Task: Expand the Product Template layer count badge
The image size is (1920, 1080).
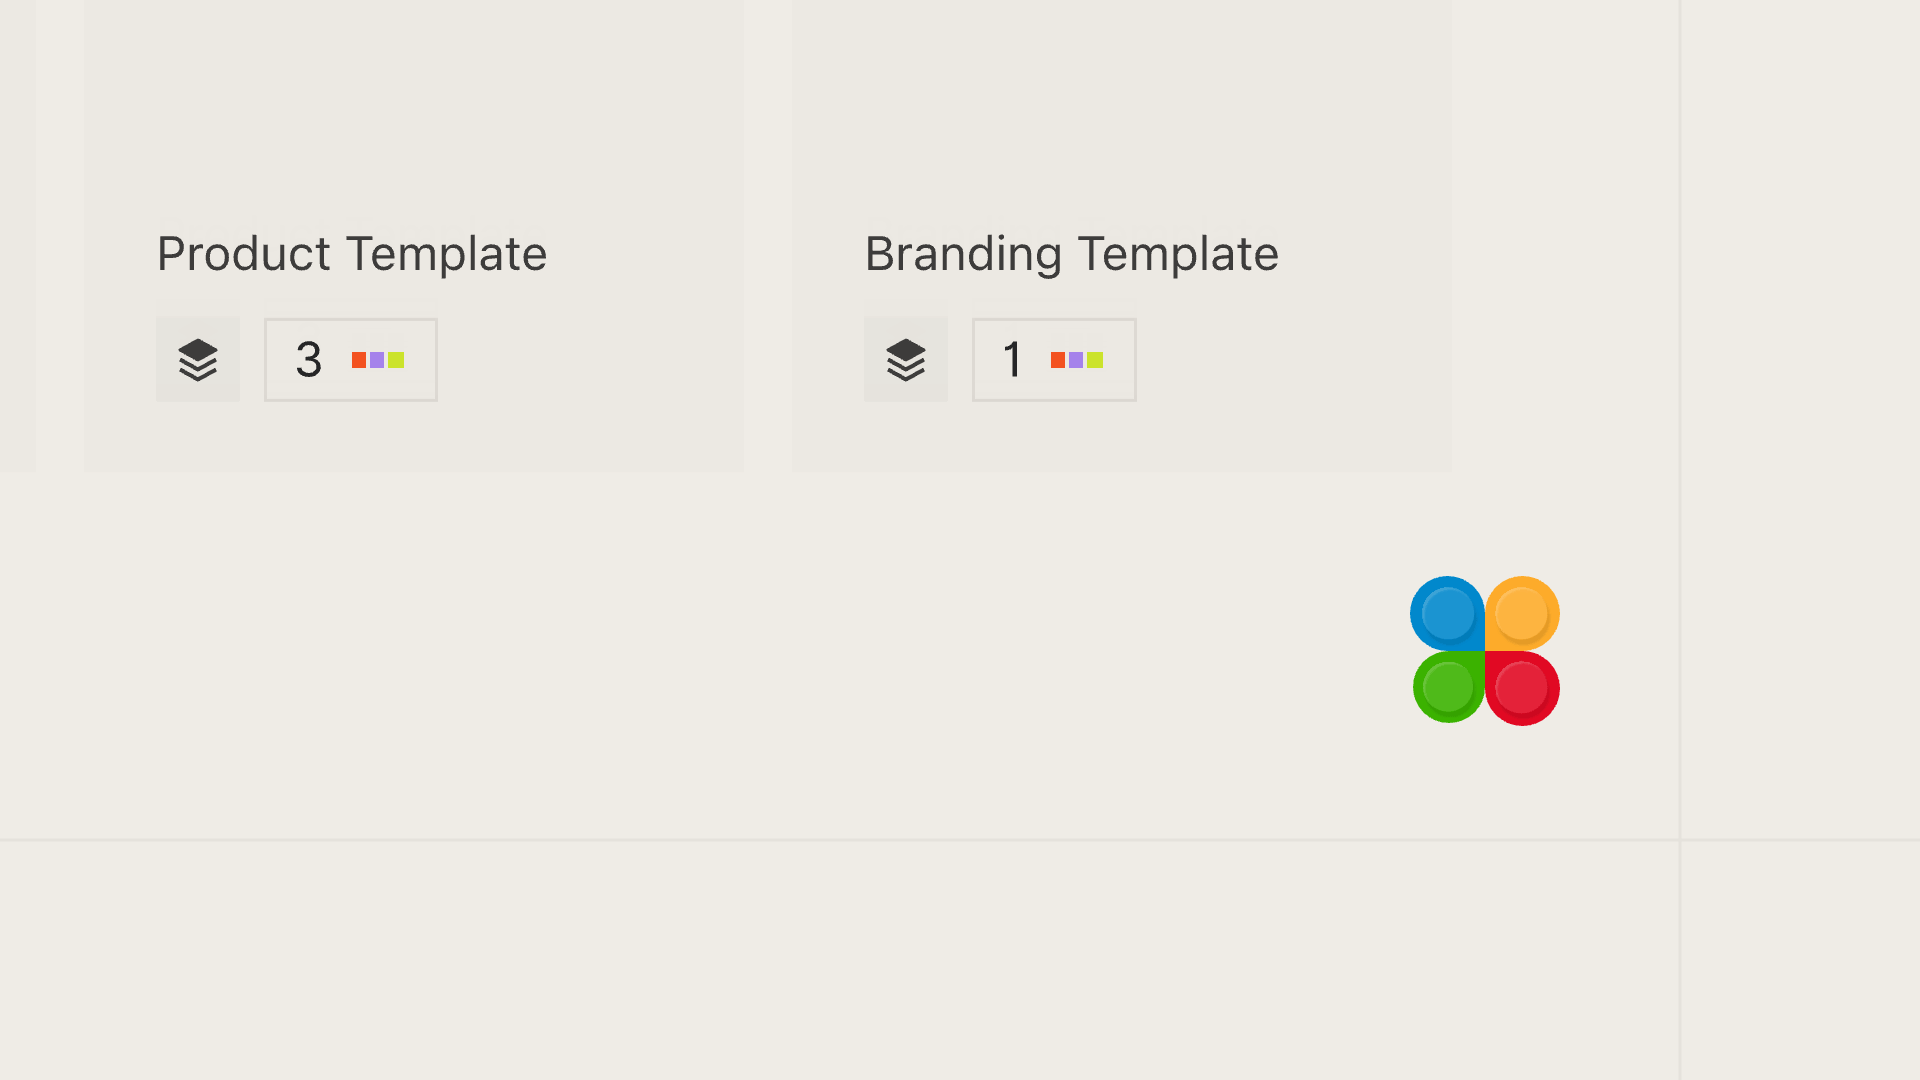Action: click(350, 359)
